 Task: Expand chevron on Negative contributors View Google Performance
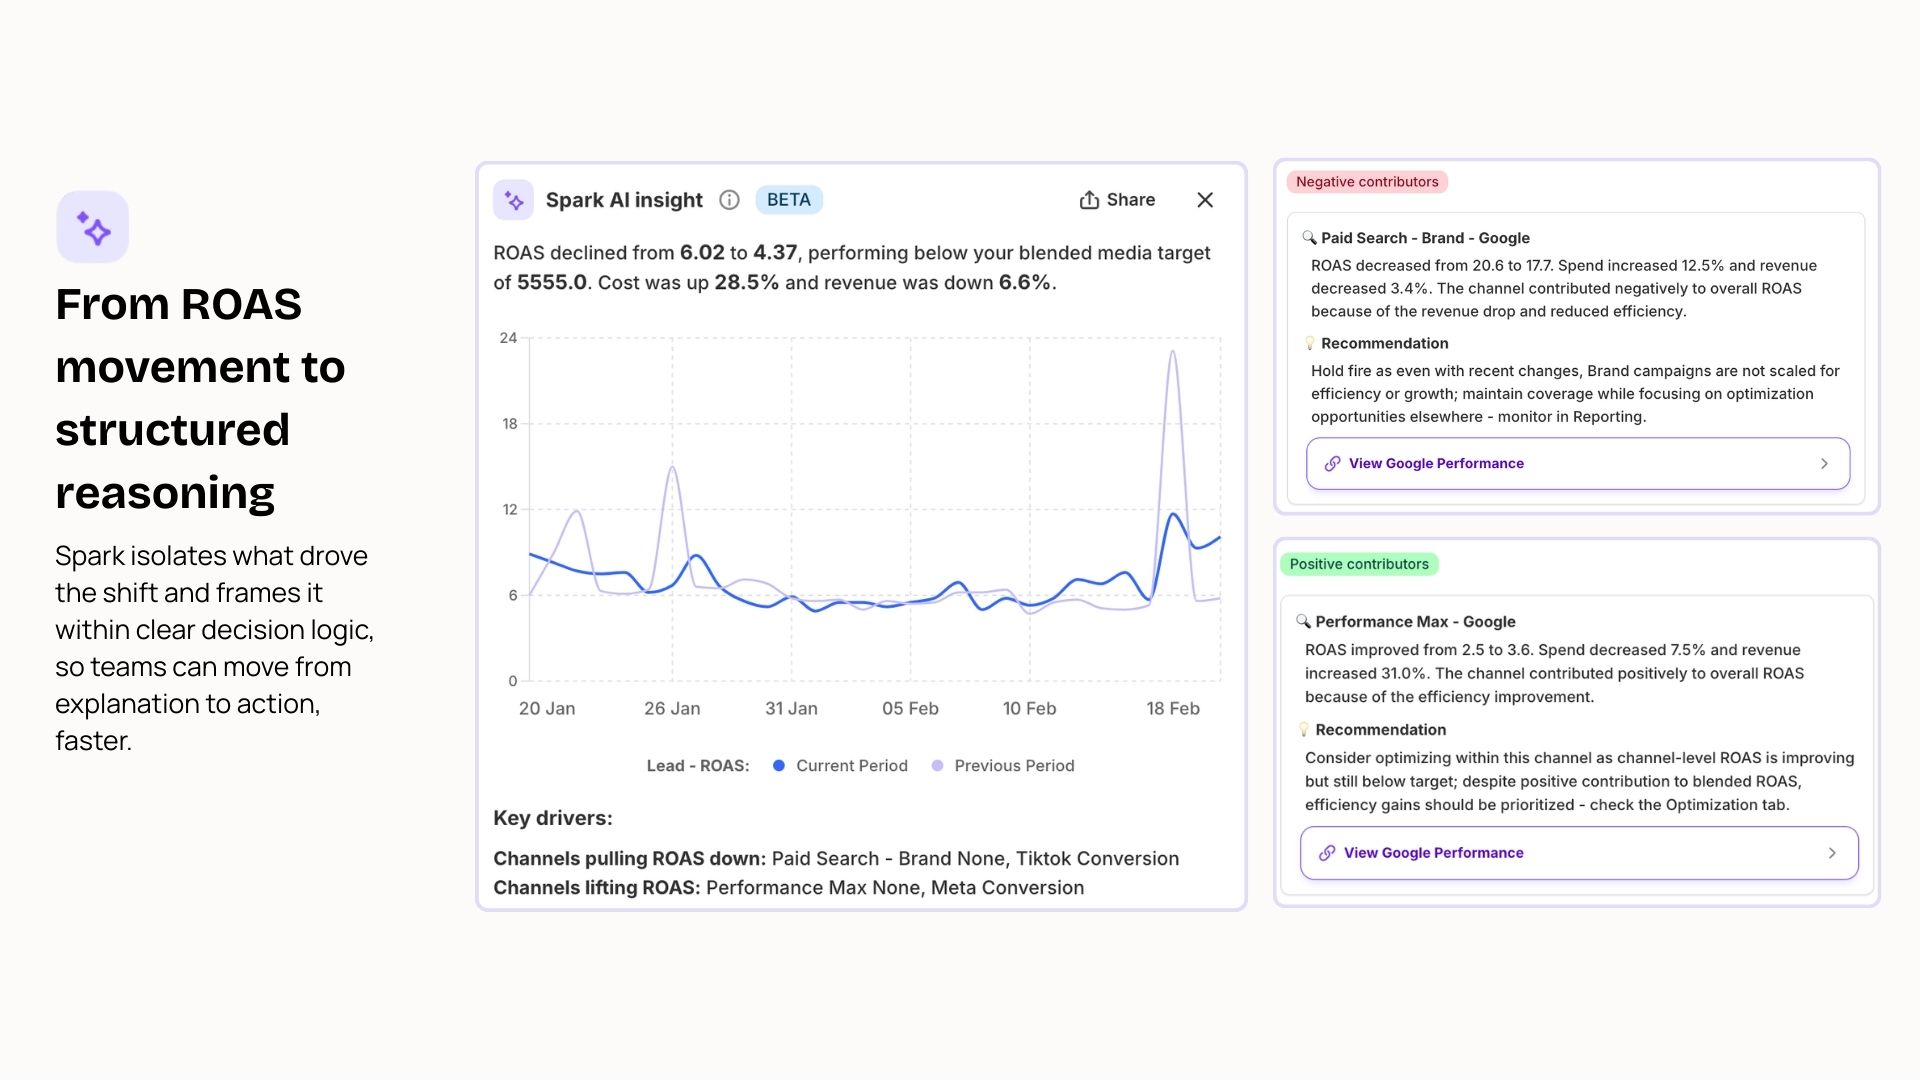point(1824,464)
